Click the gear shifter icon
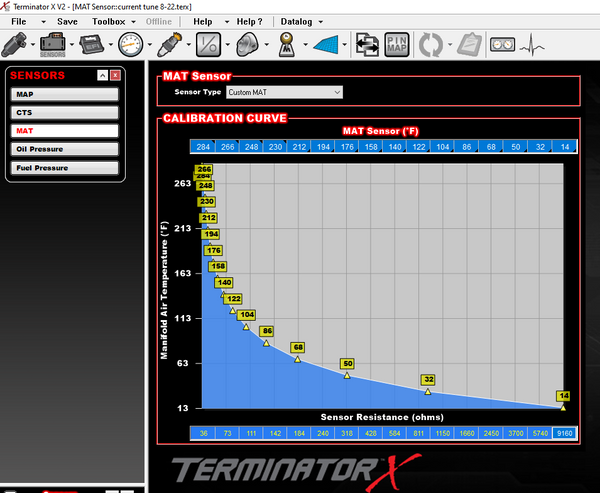The width and height of the screenshot is (600, 493). (x=286, y=44)
